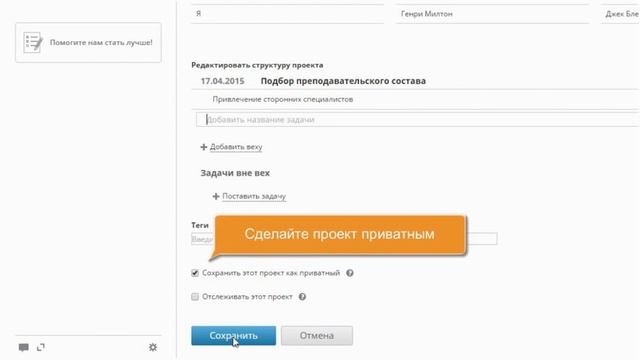Save the project with Сохранить button
The width and height of the screenshot is (640, 360).
233,336
